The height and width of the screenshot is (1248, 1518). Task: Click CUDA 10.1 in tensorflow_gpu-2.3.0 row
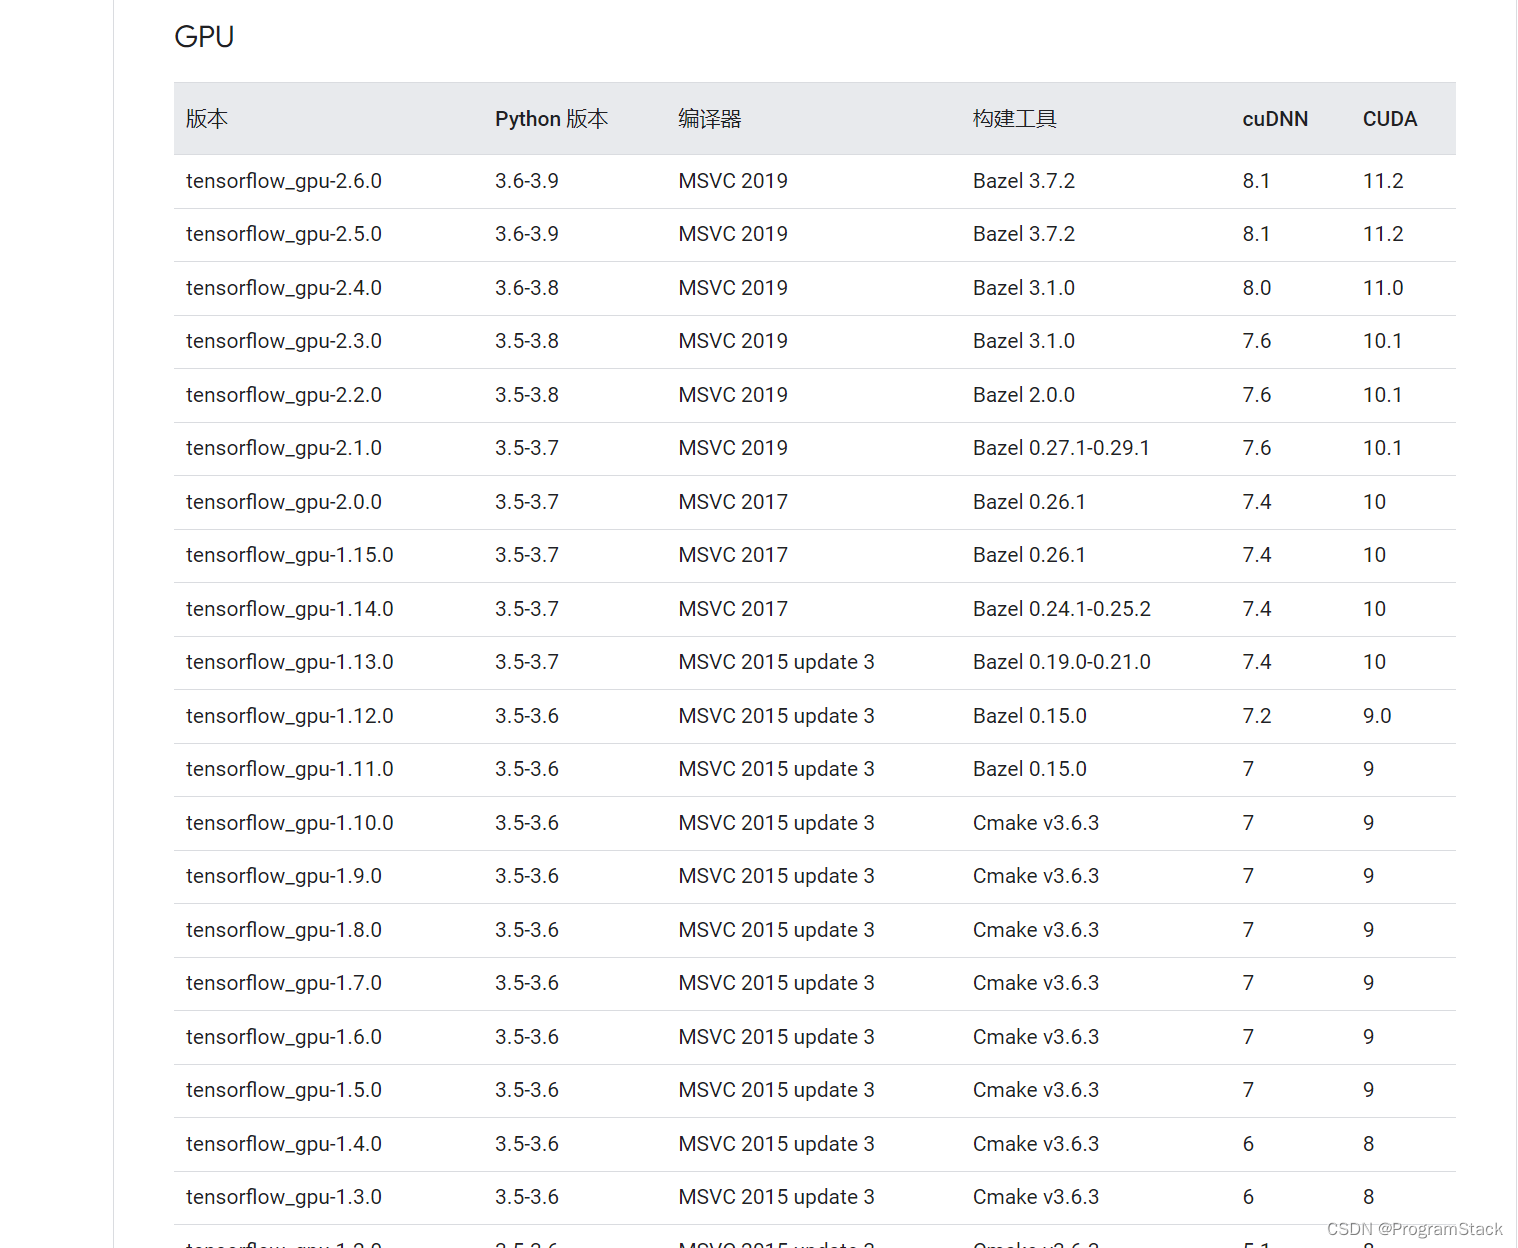click(1382, 341)
